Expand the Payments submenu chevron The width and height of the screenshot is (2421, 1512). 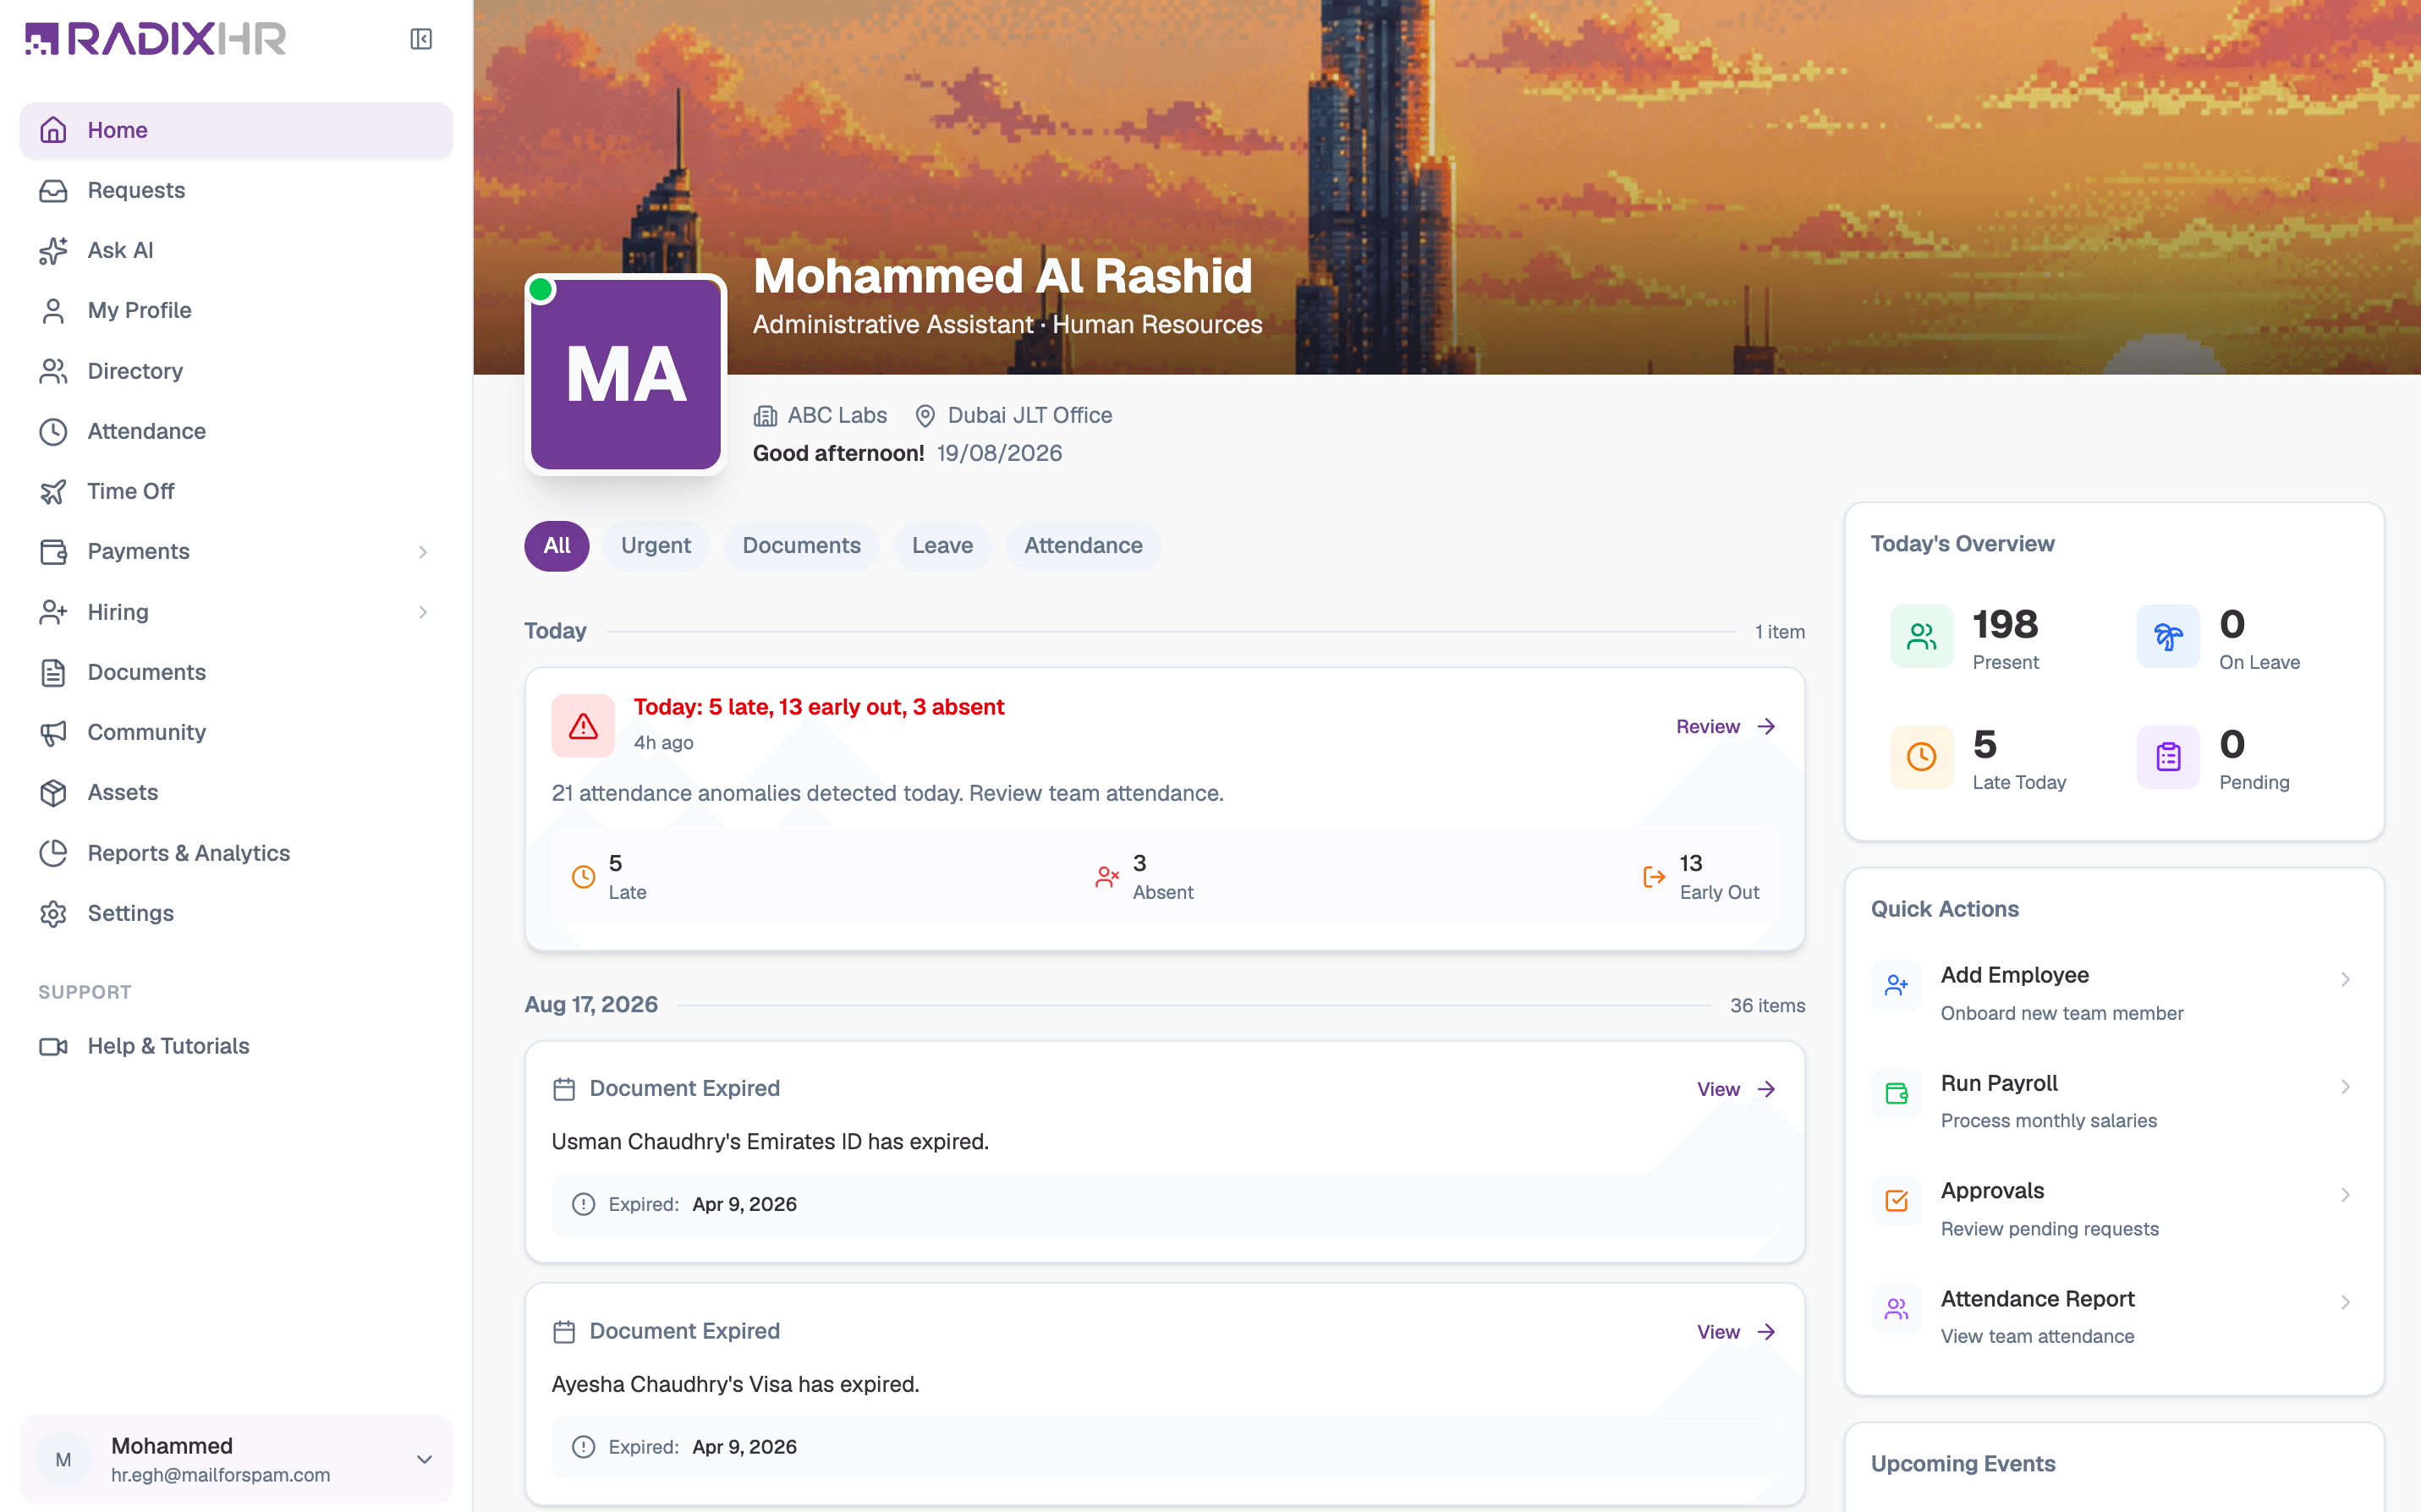[423, 552]
